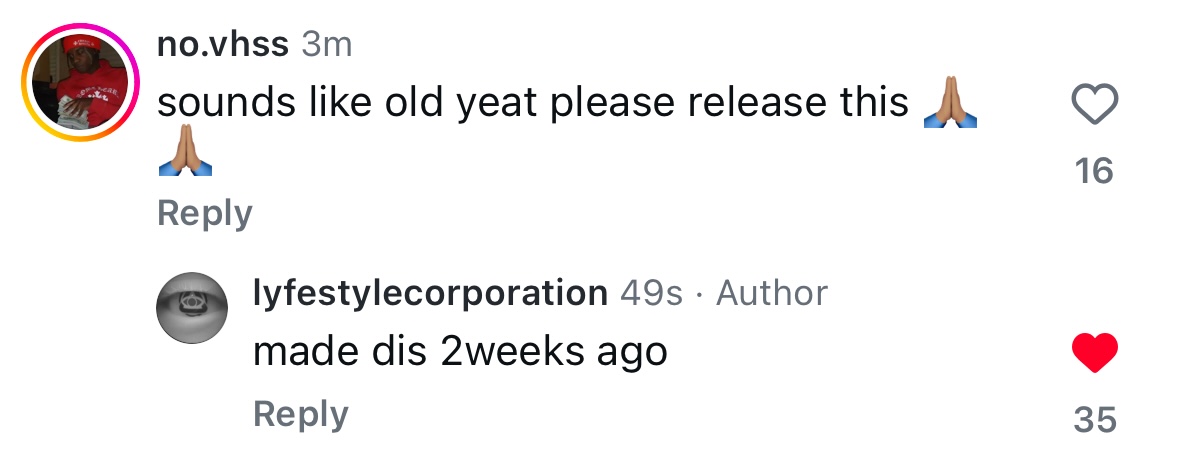This screenshot has height=464, width=1179.
Task: Reply to the no.vhss comment
Action: [x=205, y=214]
